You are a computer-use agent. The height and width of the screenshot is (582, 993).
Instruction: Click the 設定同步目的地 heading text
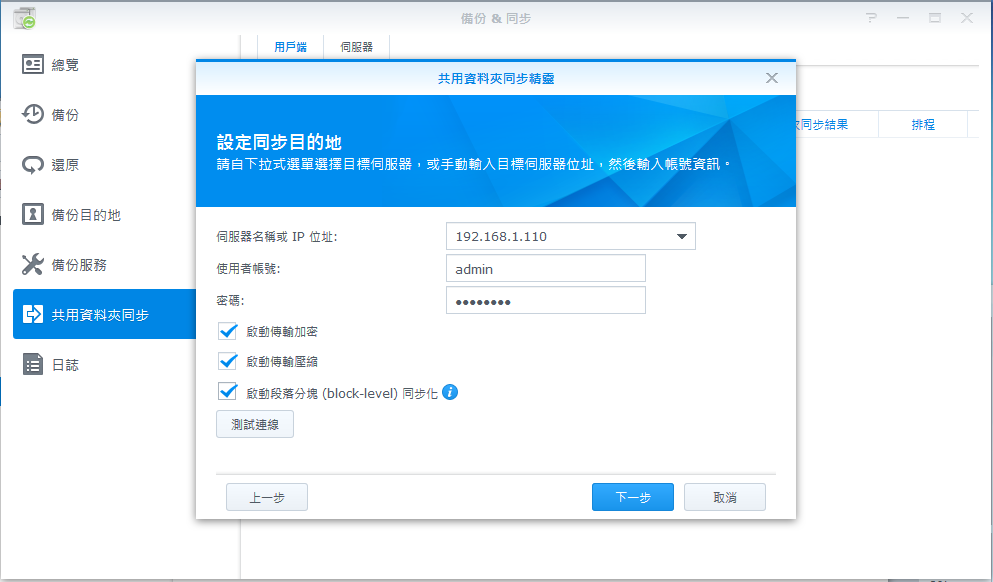pyautogui.click(x=279, y=142)
